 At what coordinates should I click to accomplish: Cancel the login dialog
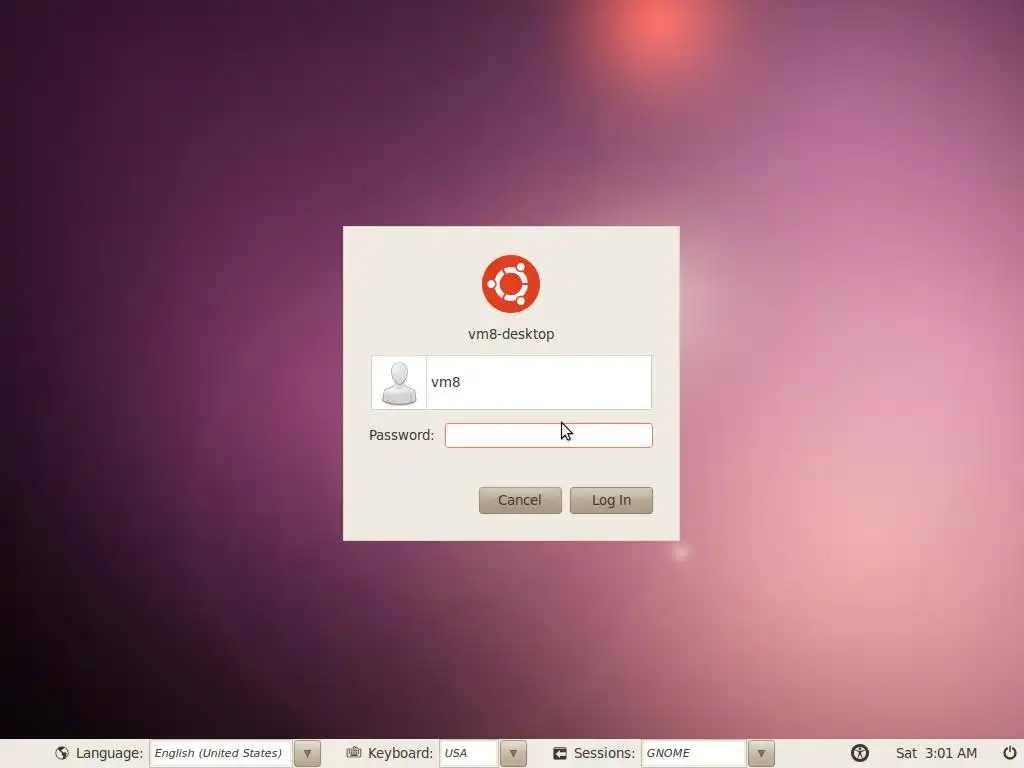[520, 500]
